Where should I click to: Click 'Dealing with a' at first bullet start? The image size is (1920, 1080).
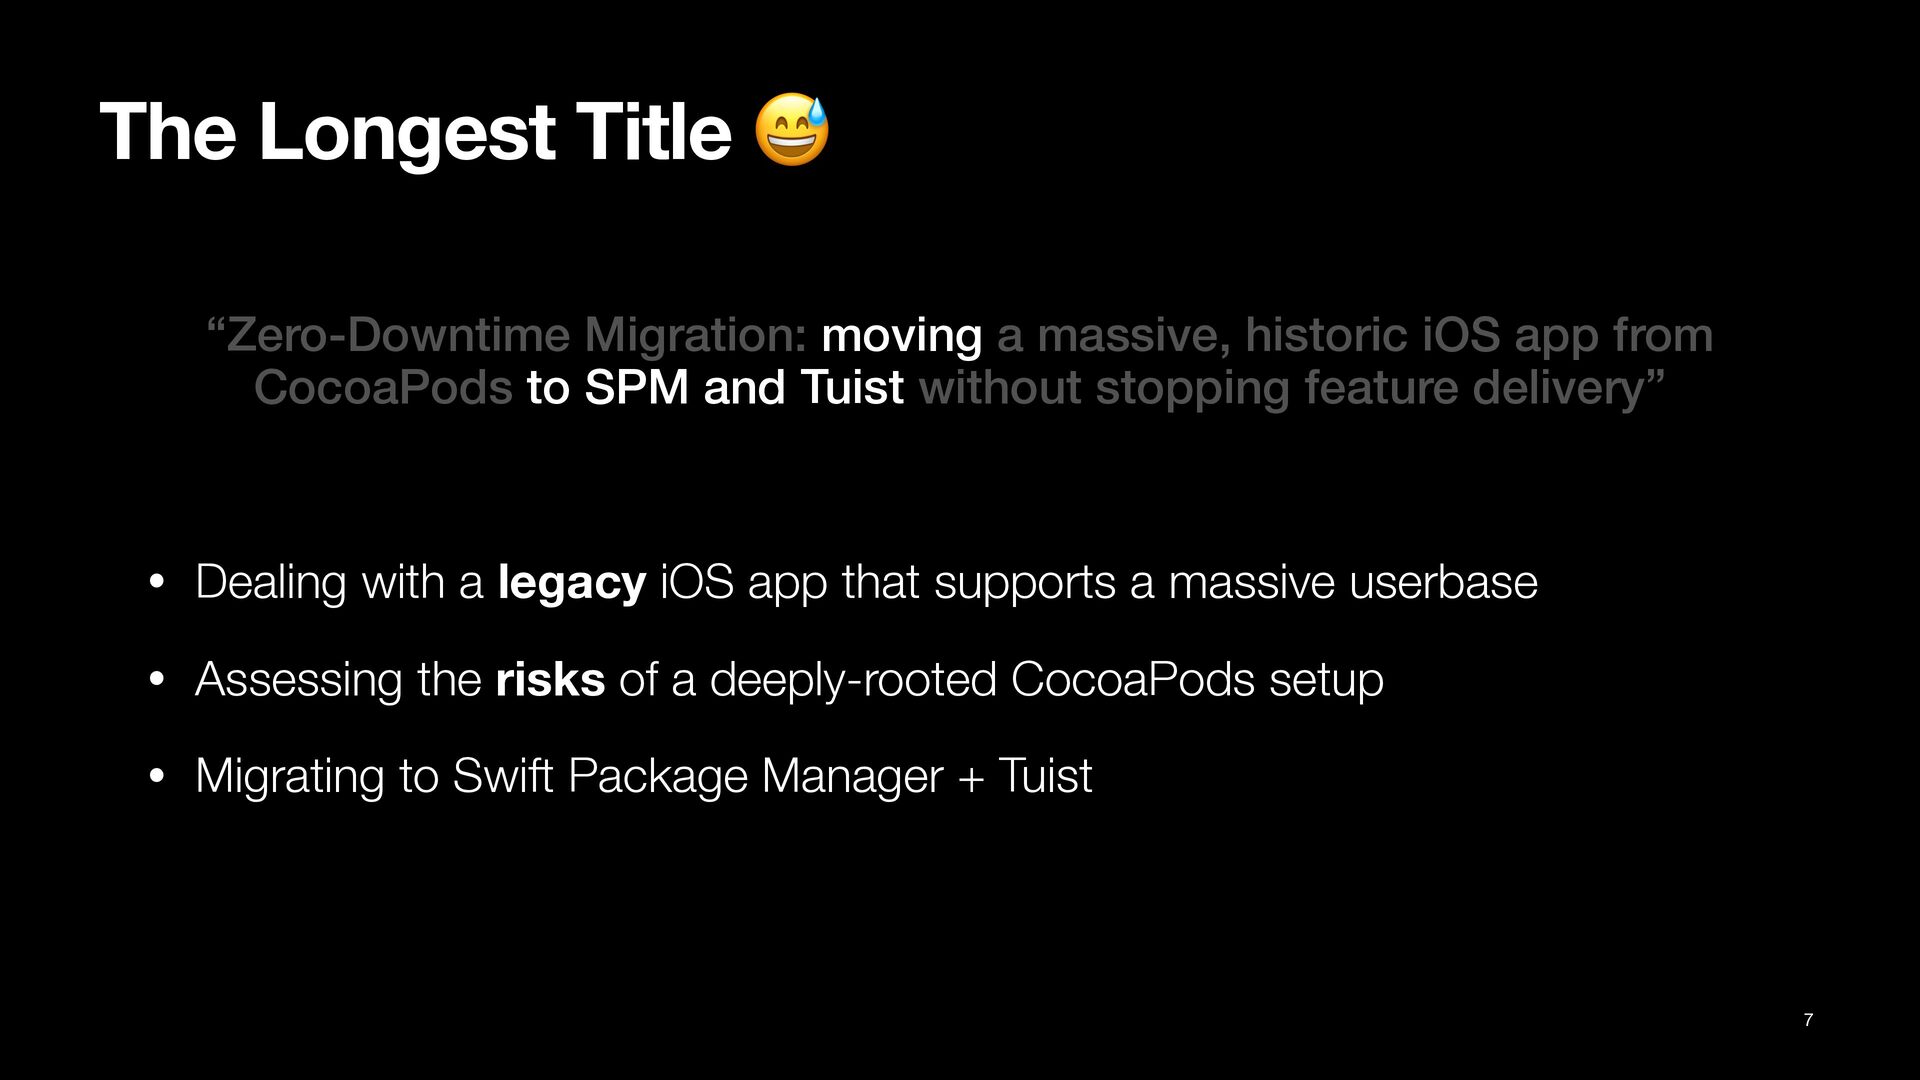click(x=339, y=582)
